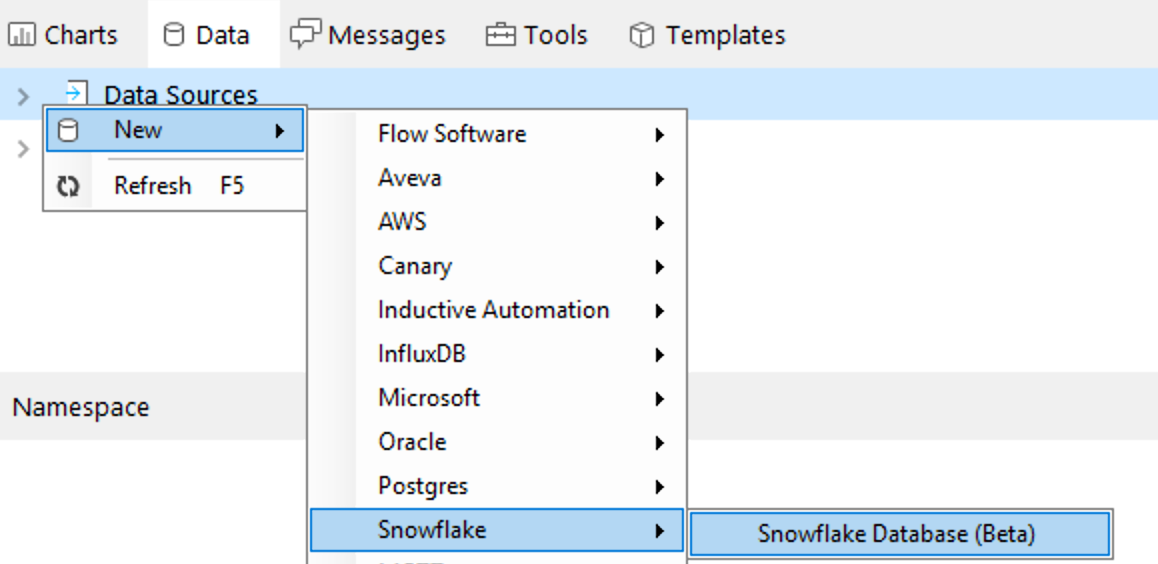Open the Templates tab
This screenshot has width=1158, height=564.
(x=707, y=35)
